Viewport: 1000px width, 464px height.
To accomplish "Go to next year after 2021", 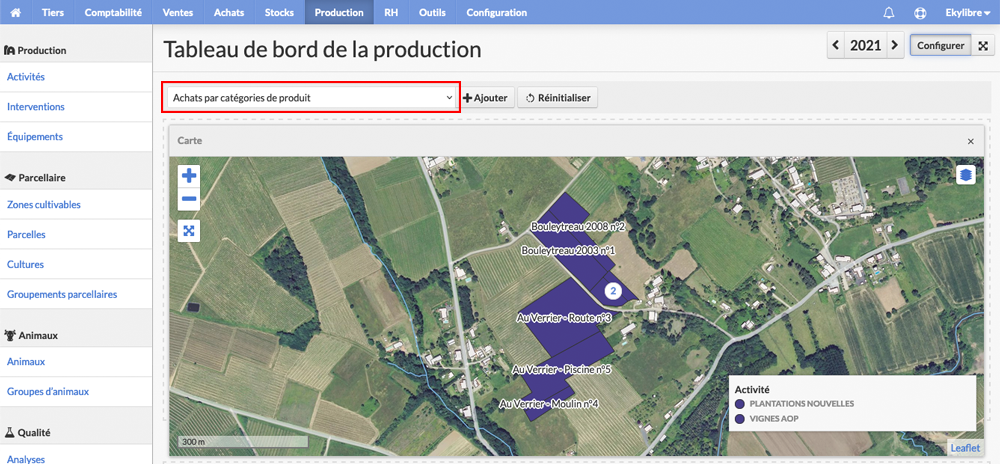I will click(895, 45).
